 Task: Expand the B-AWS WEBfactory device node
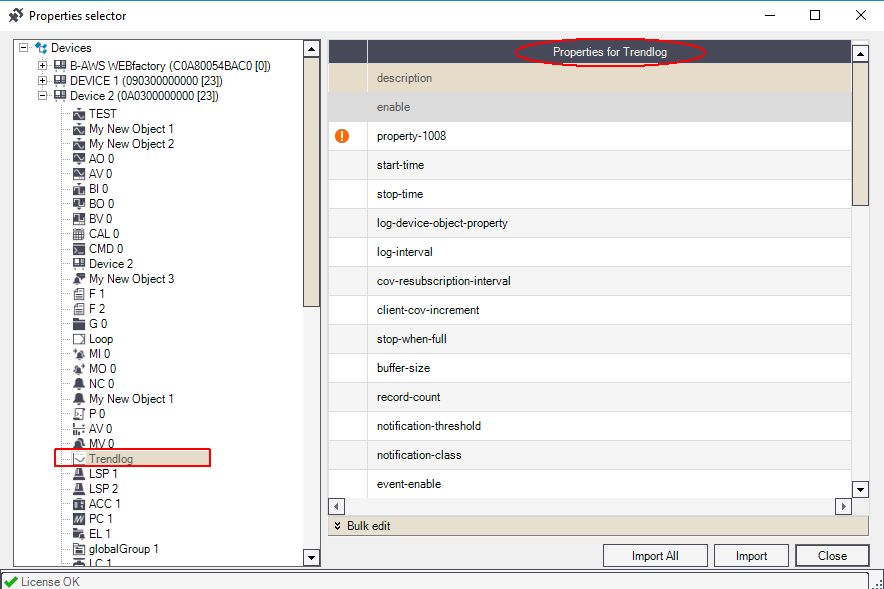[x=43, y=66]
